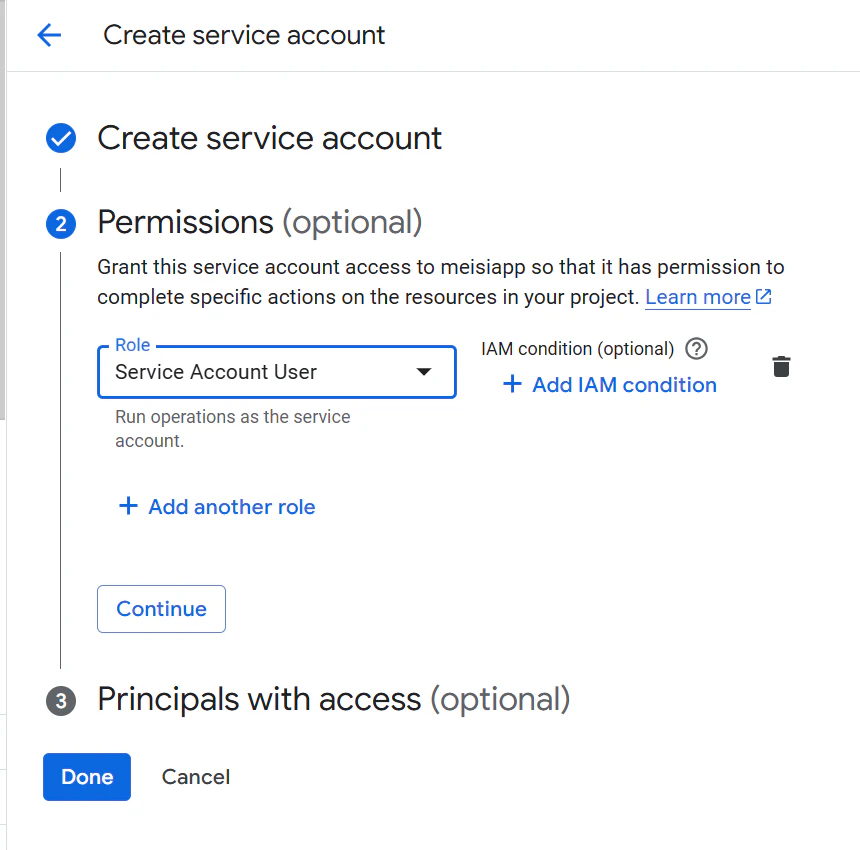Open the Learn more link
860x850 pixels.
(x=697, y=297)
